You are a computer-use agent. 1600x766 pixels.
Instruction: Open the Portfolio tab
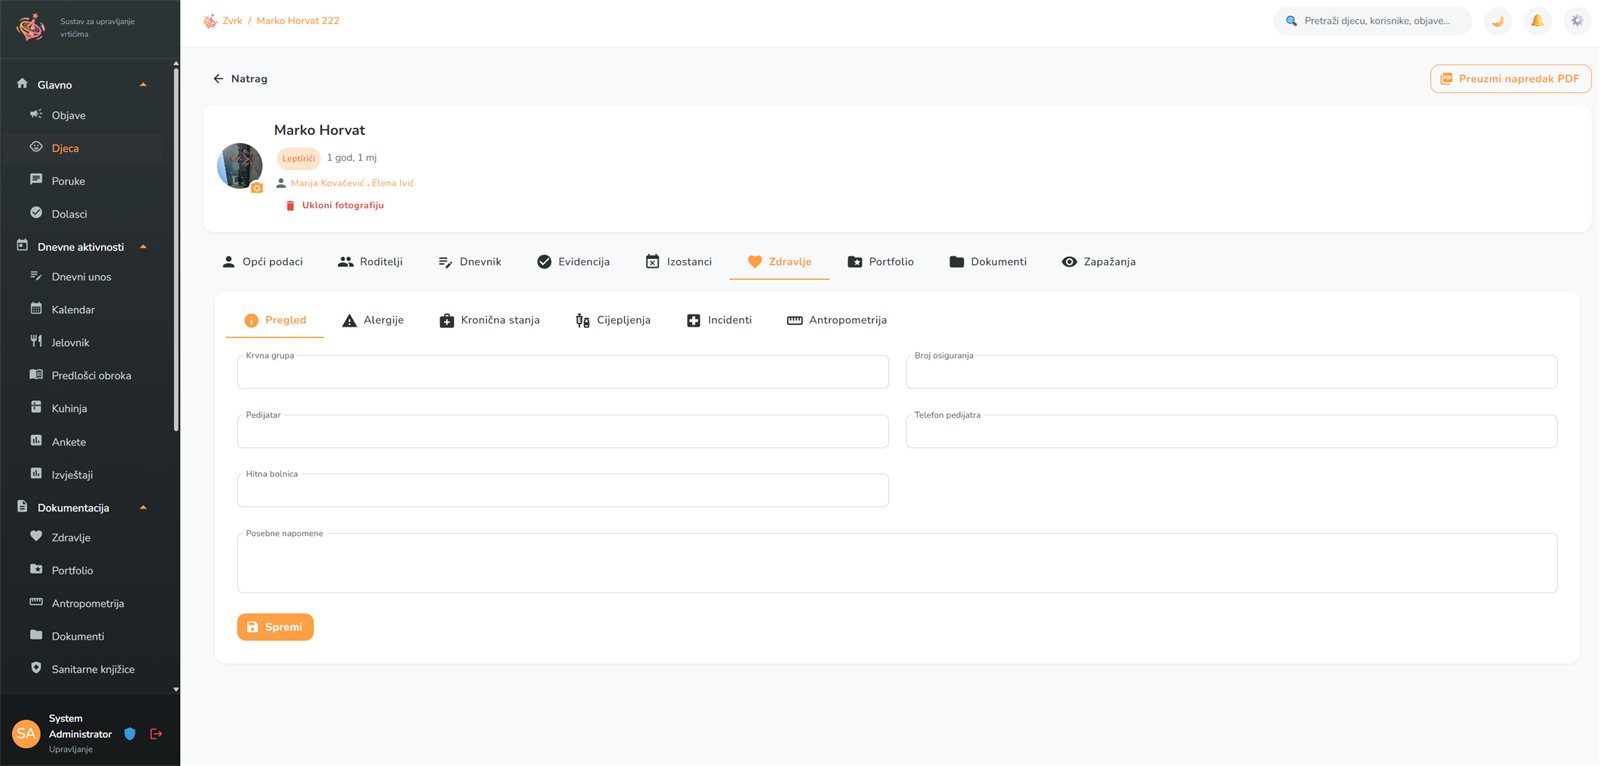point(881,262)
